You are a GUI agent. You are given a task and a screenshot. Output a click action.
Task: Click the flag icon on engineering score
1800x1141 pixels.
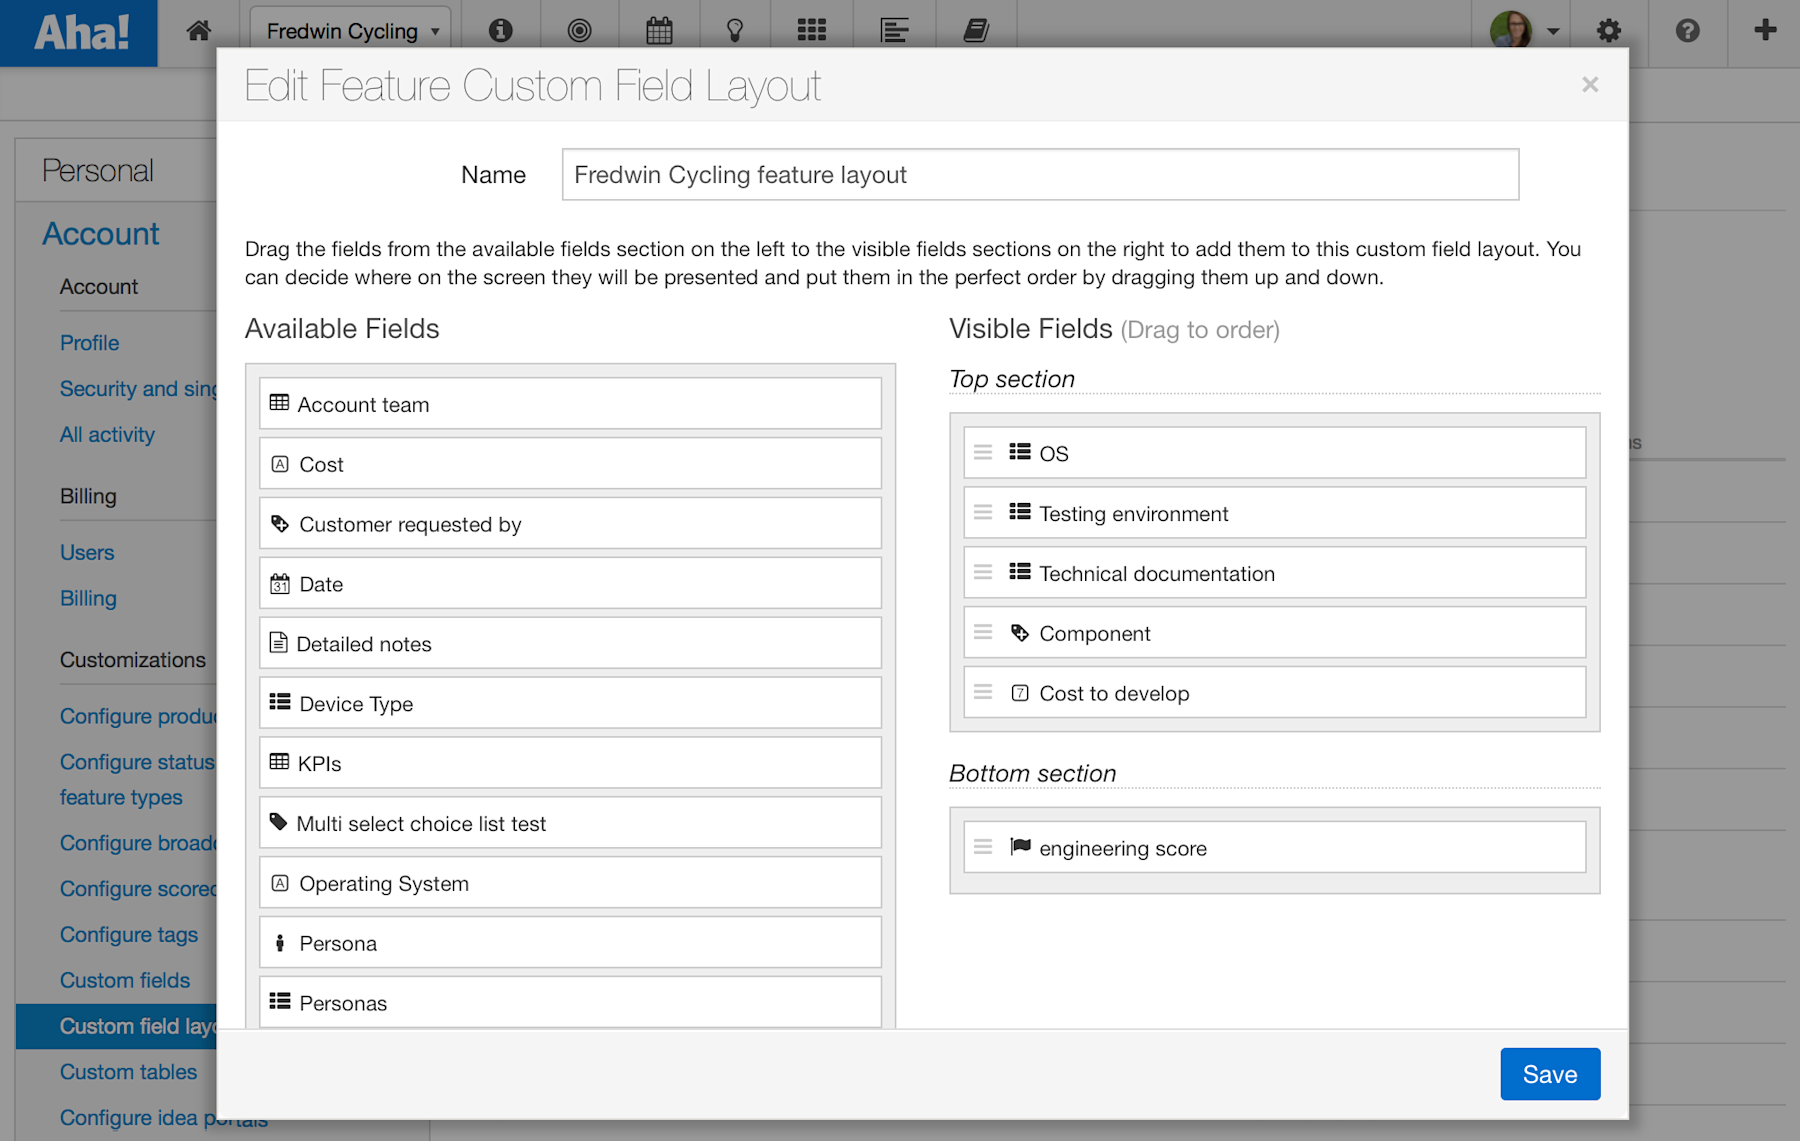pos(1019,847)
